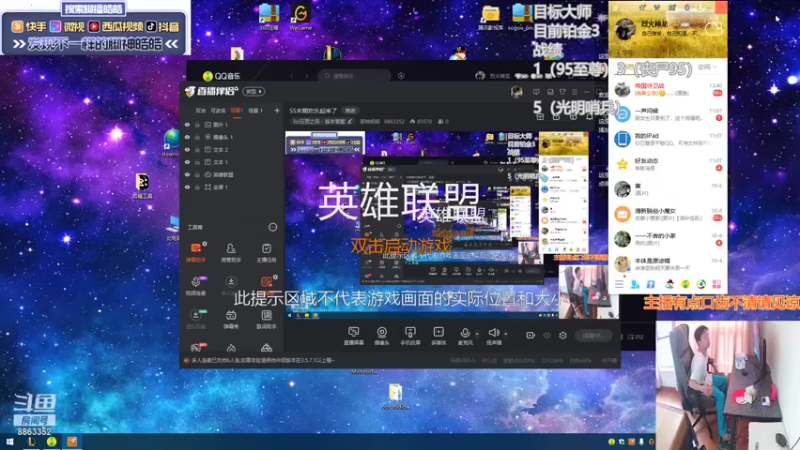This screenshot has width=800, height=450.
Task: Open 空间 dropdown in QQ panel
Action: pos(707,67)
